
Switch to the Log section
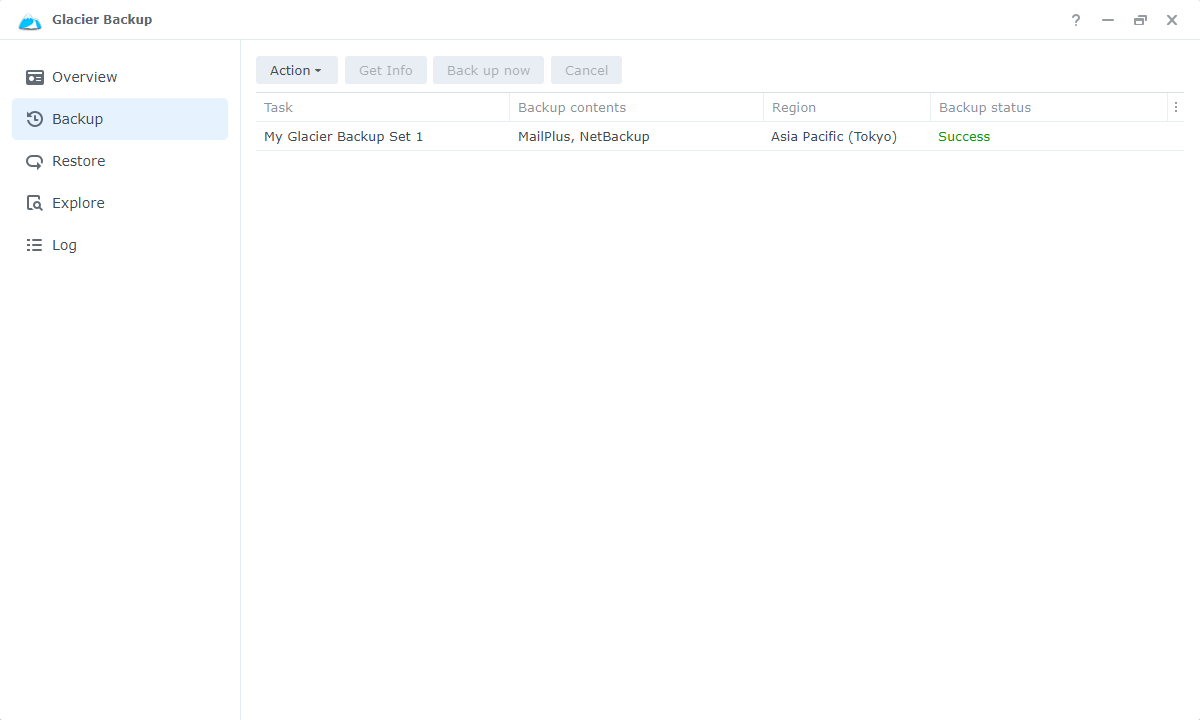[64, 244]
